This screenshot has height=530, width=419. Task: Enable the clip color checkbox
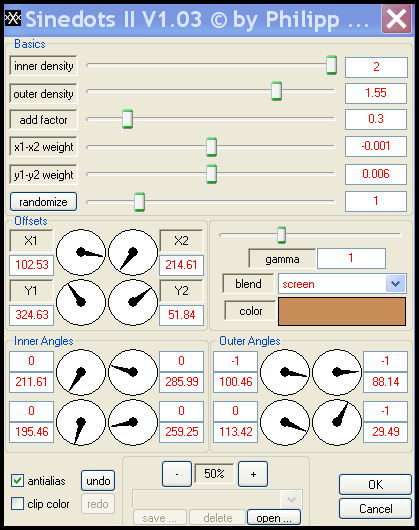(x=17, y=504)
